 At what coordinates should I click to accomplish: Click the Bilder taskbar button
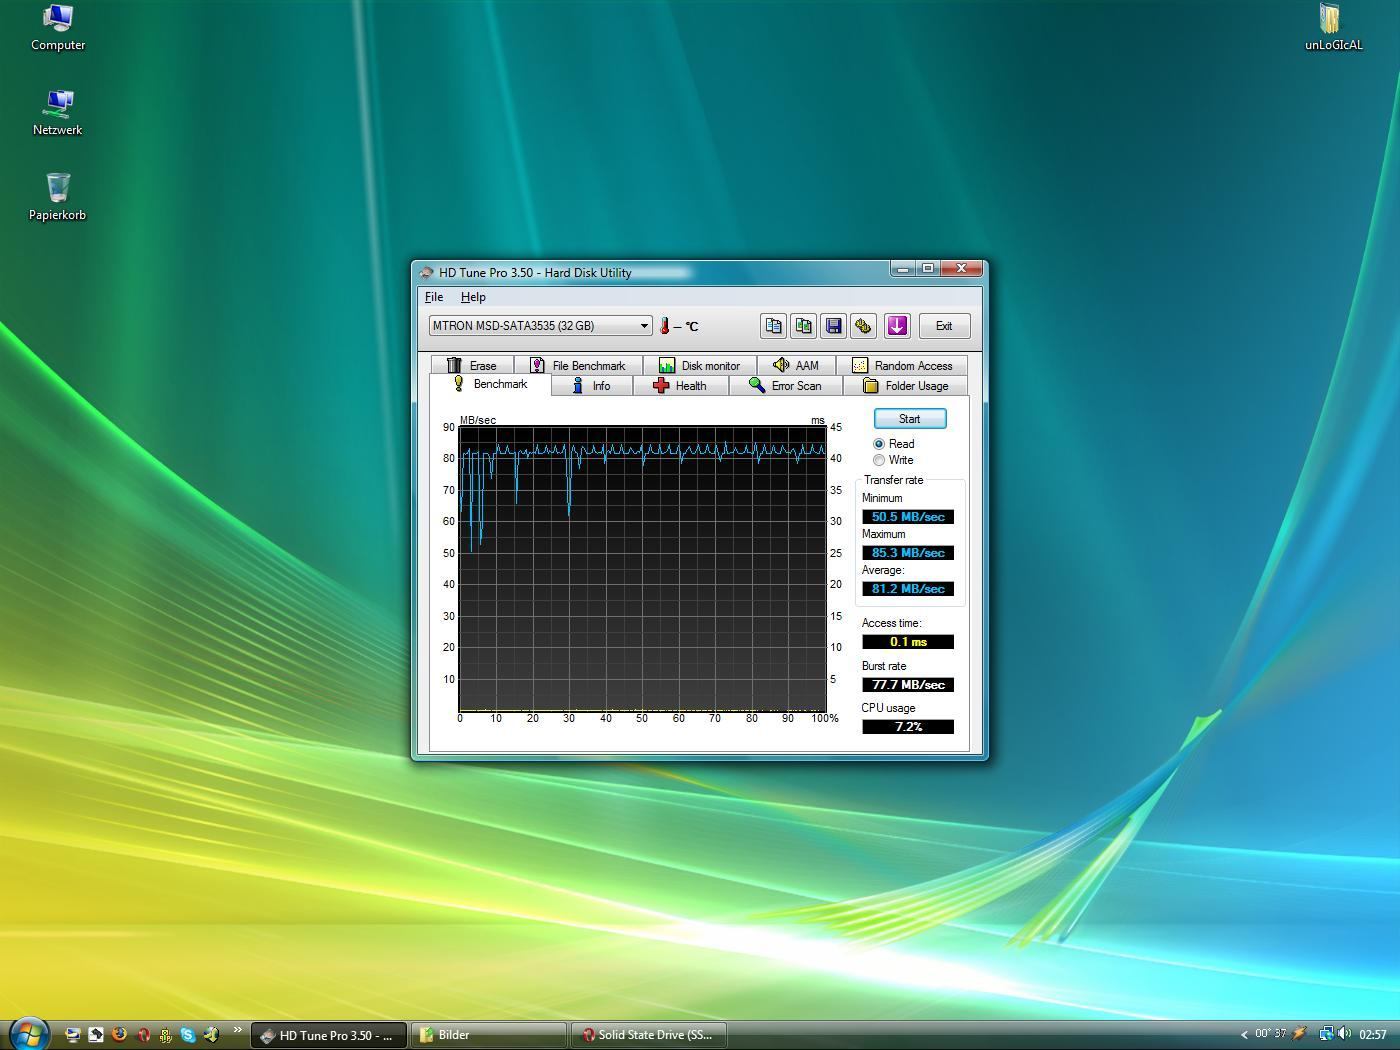(x=488, y=1035)
